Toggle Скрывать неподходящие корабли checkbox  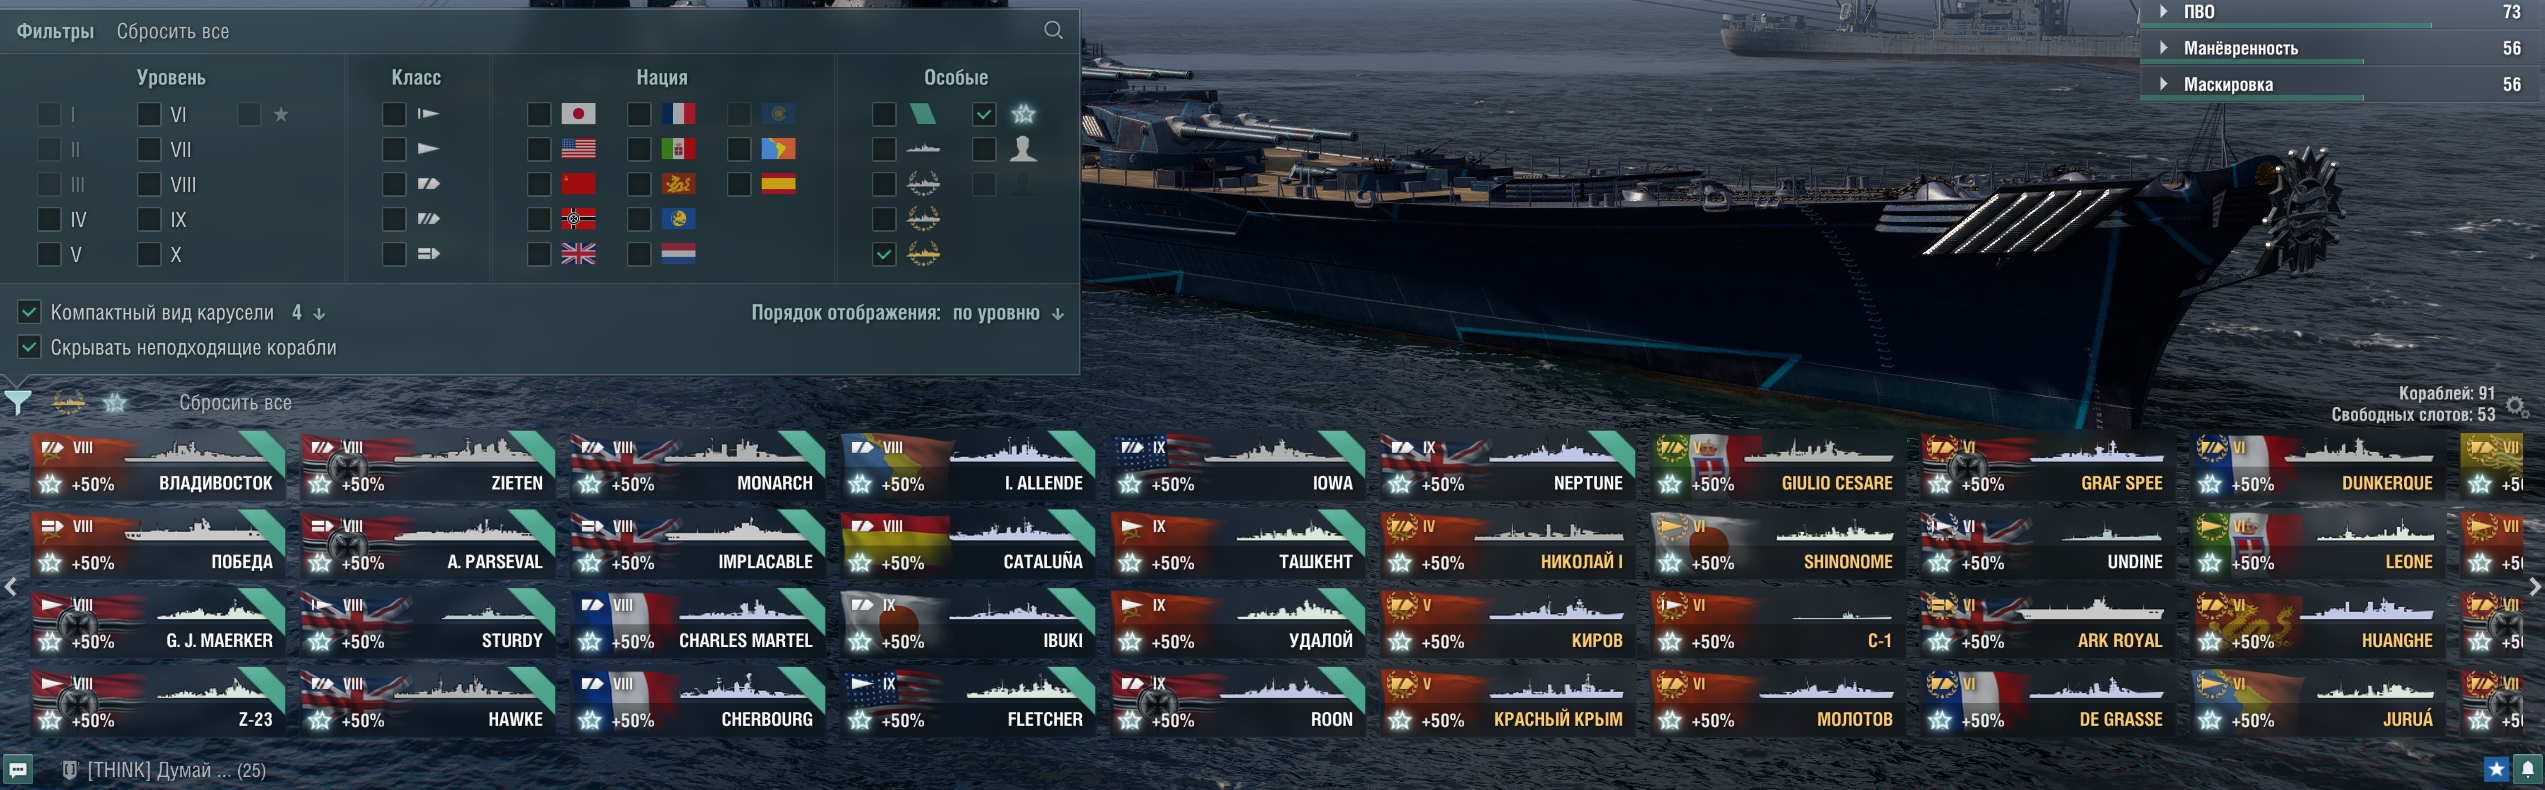(x=29, y=347)
